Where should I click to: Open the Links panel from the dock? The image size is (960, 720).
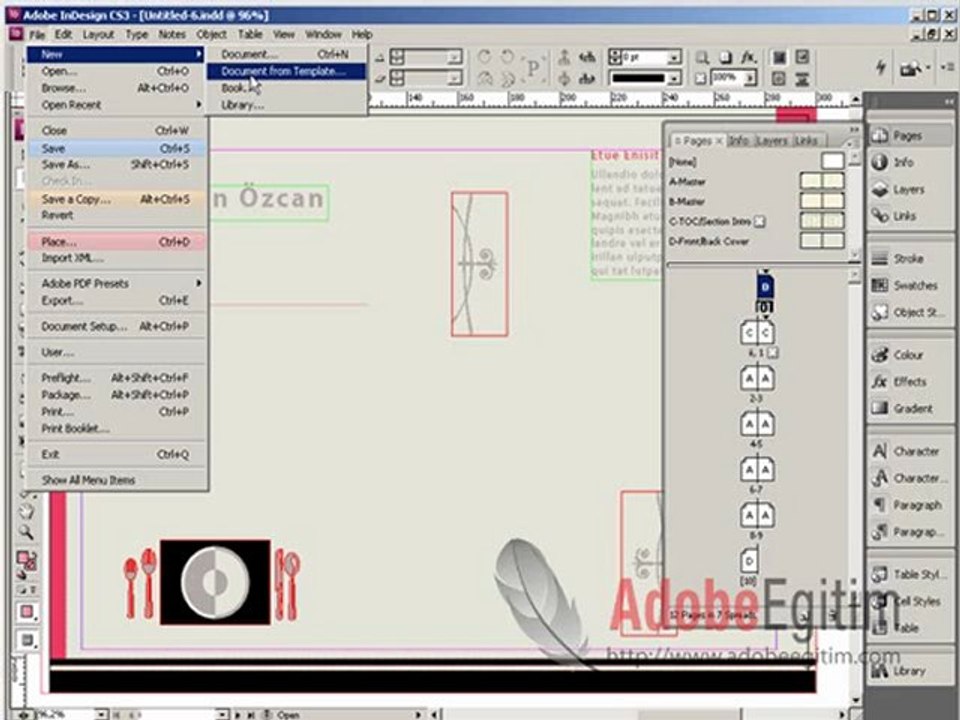(909, 216)
